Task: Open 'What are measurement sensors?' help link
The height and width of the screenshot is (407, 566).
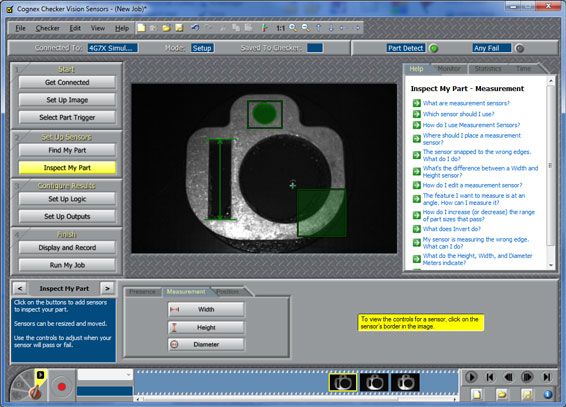Action: [466, 103]
